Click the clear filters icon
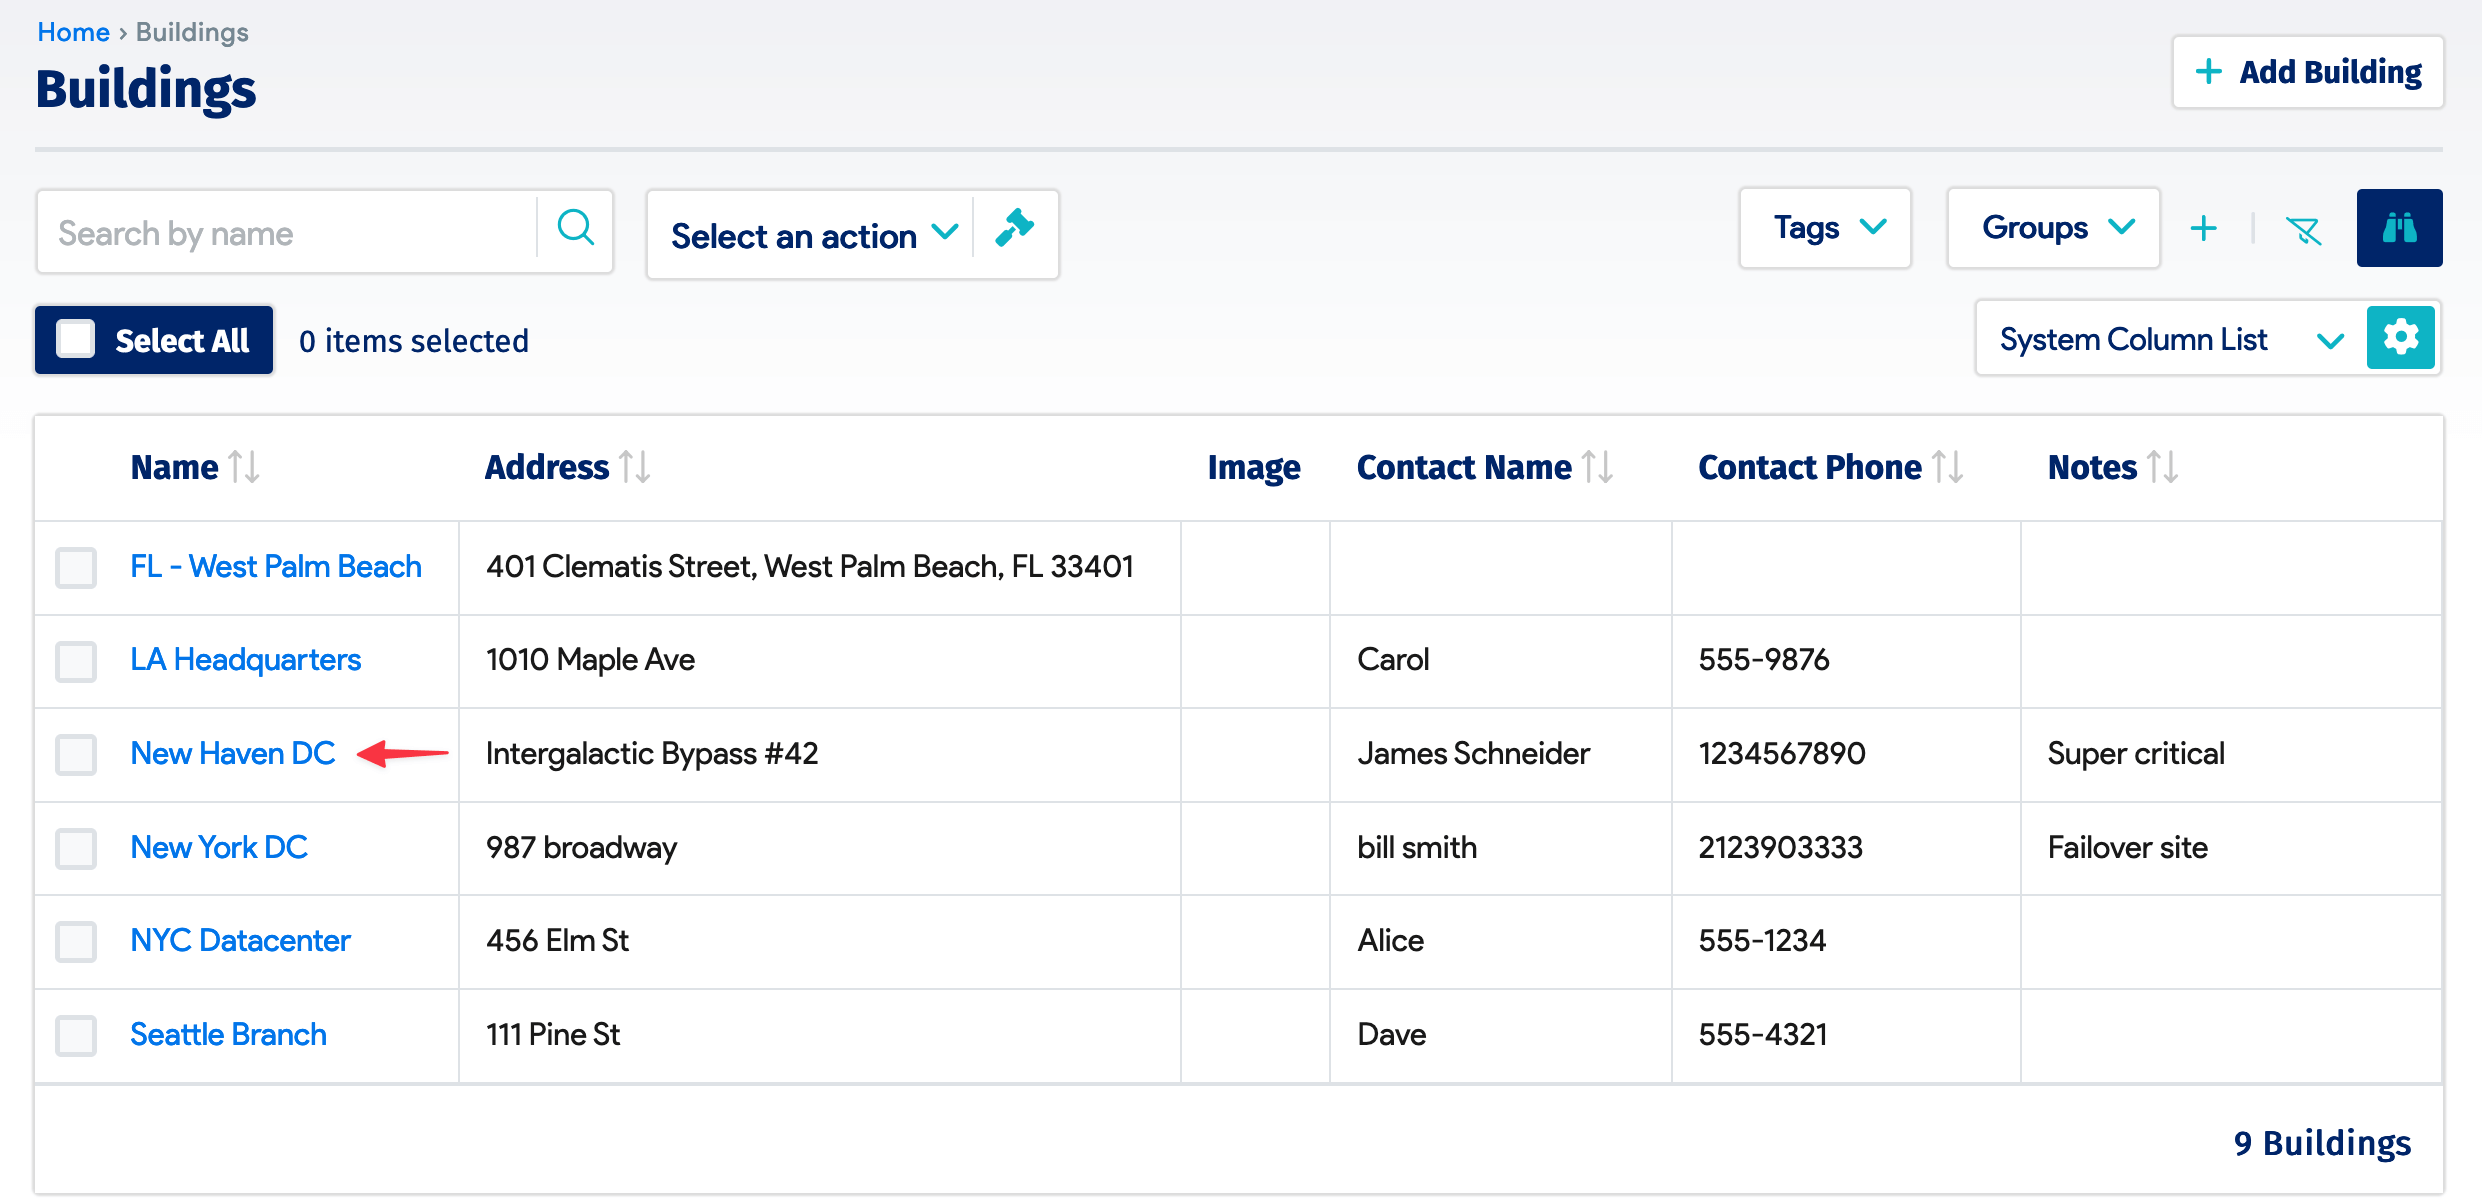Screen dimensions: 2482x1202 click(2304, 229)
